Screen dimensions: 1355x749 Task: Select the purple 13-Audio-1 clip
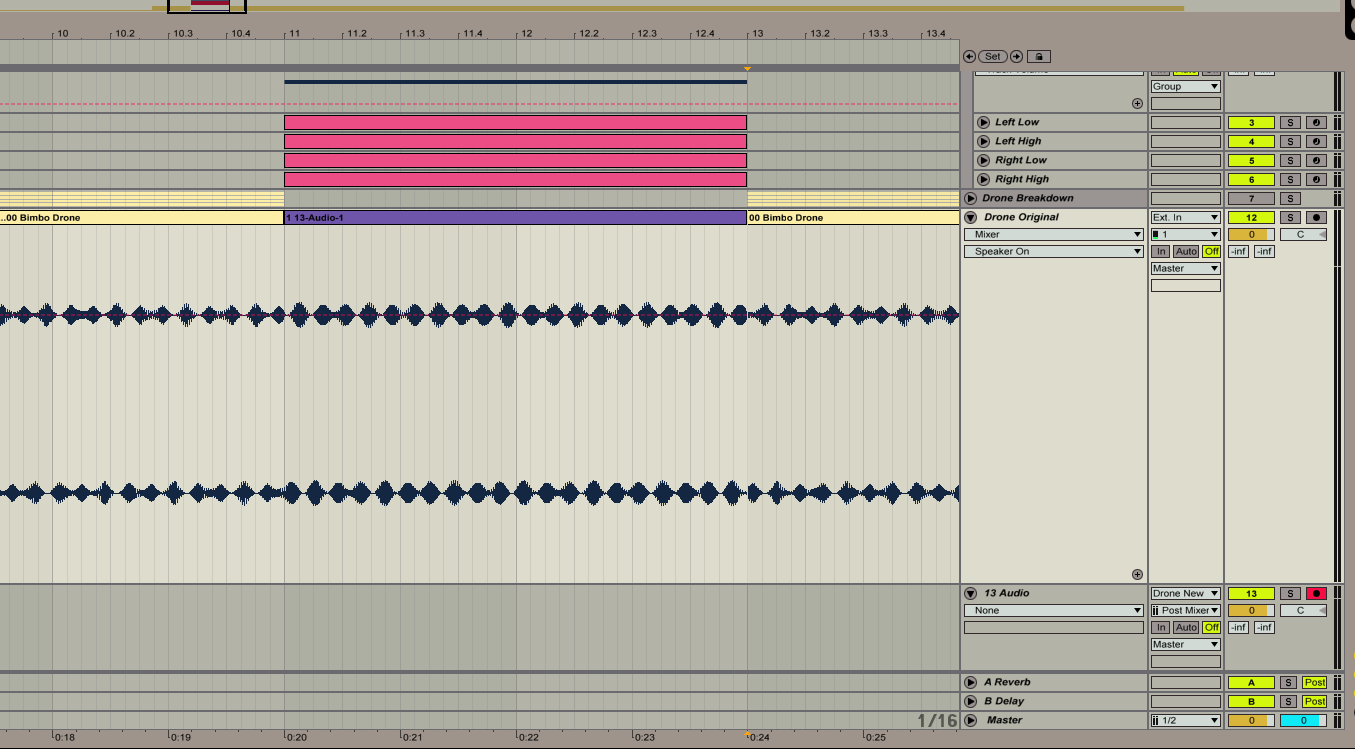515,218
